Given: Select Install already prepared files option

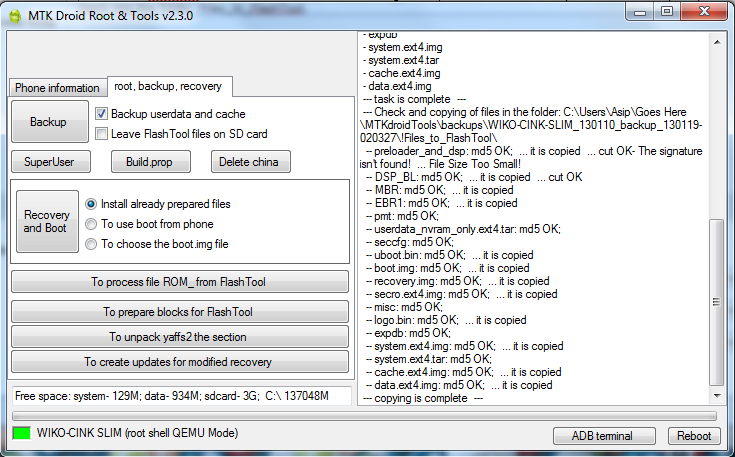Looking at the screenshot, I should tap(91, 204).
